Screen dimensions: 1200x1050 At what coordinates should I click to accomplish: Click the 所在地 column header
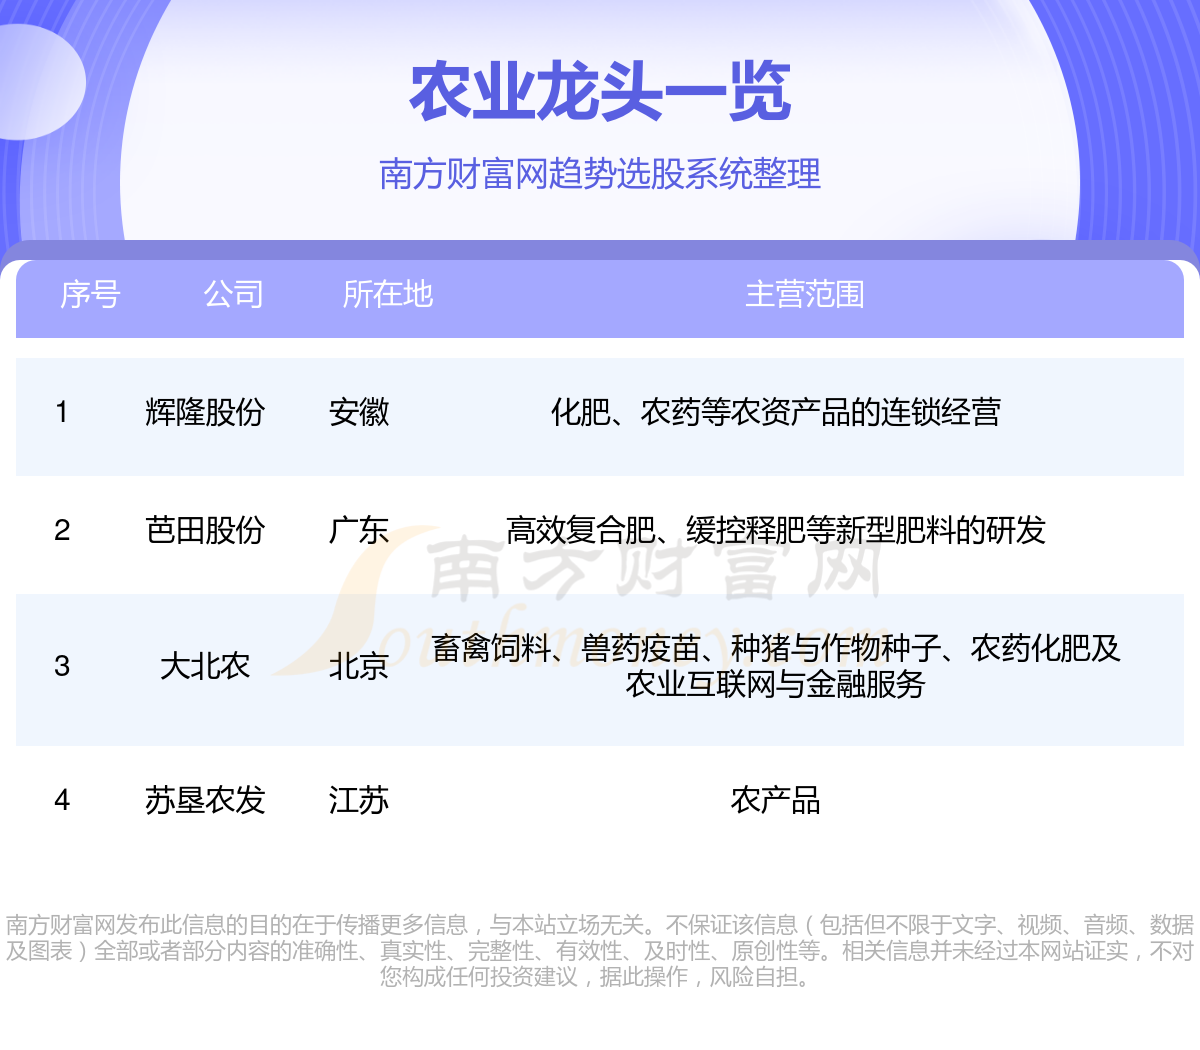(x=388, y=294)
